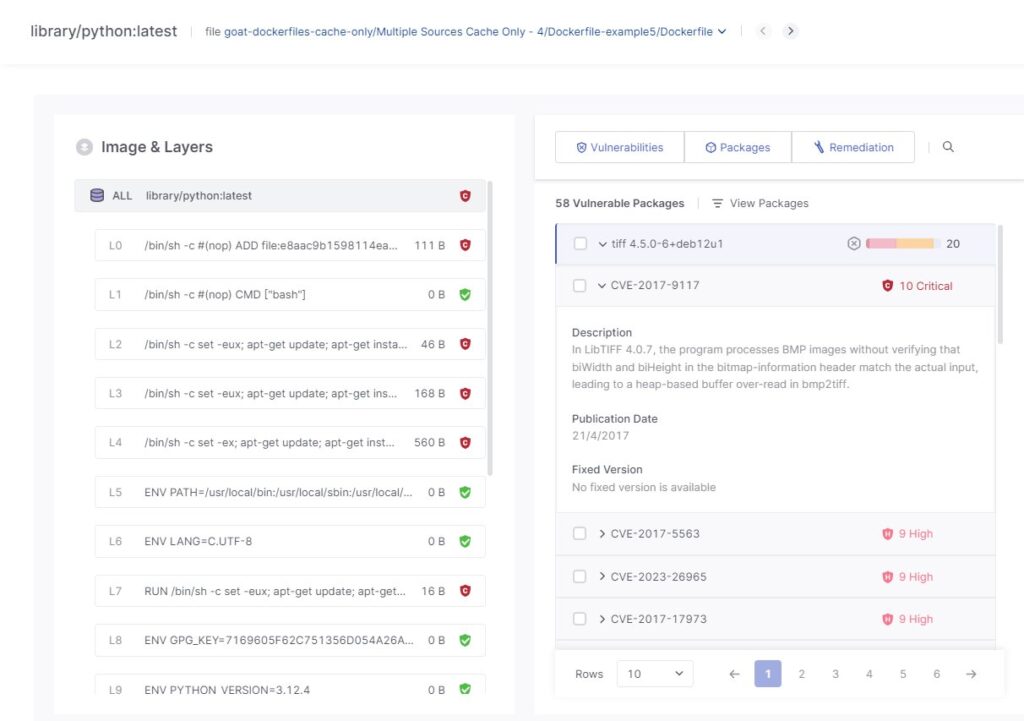This screenshot has width=1024, height=721.
Task: Click the next file arrow in header
Action: point(790,31)
